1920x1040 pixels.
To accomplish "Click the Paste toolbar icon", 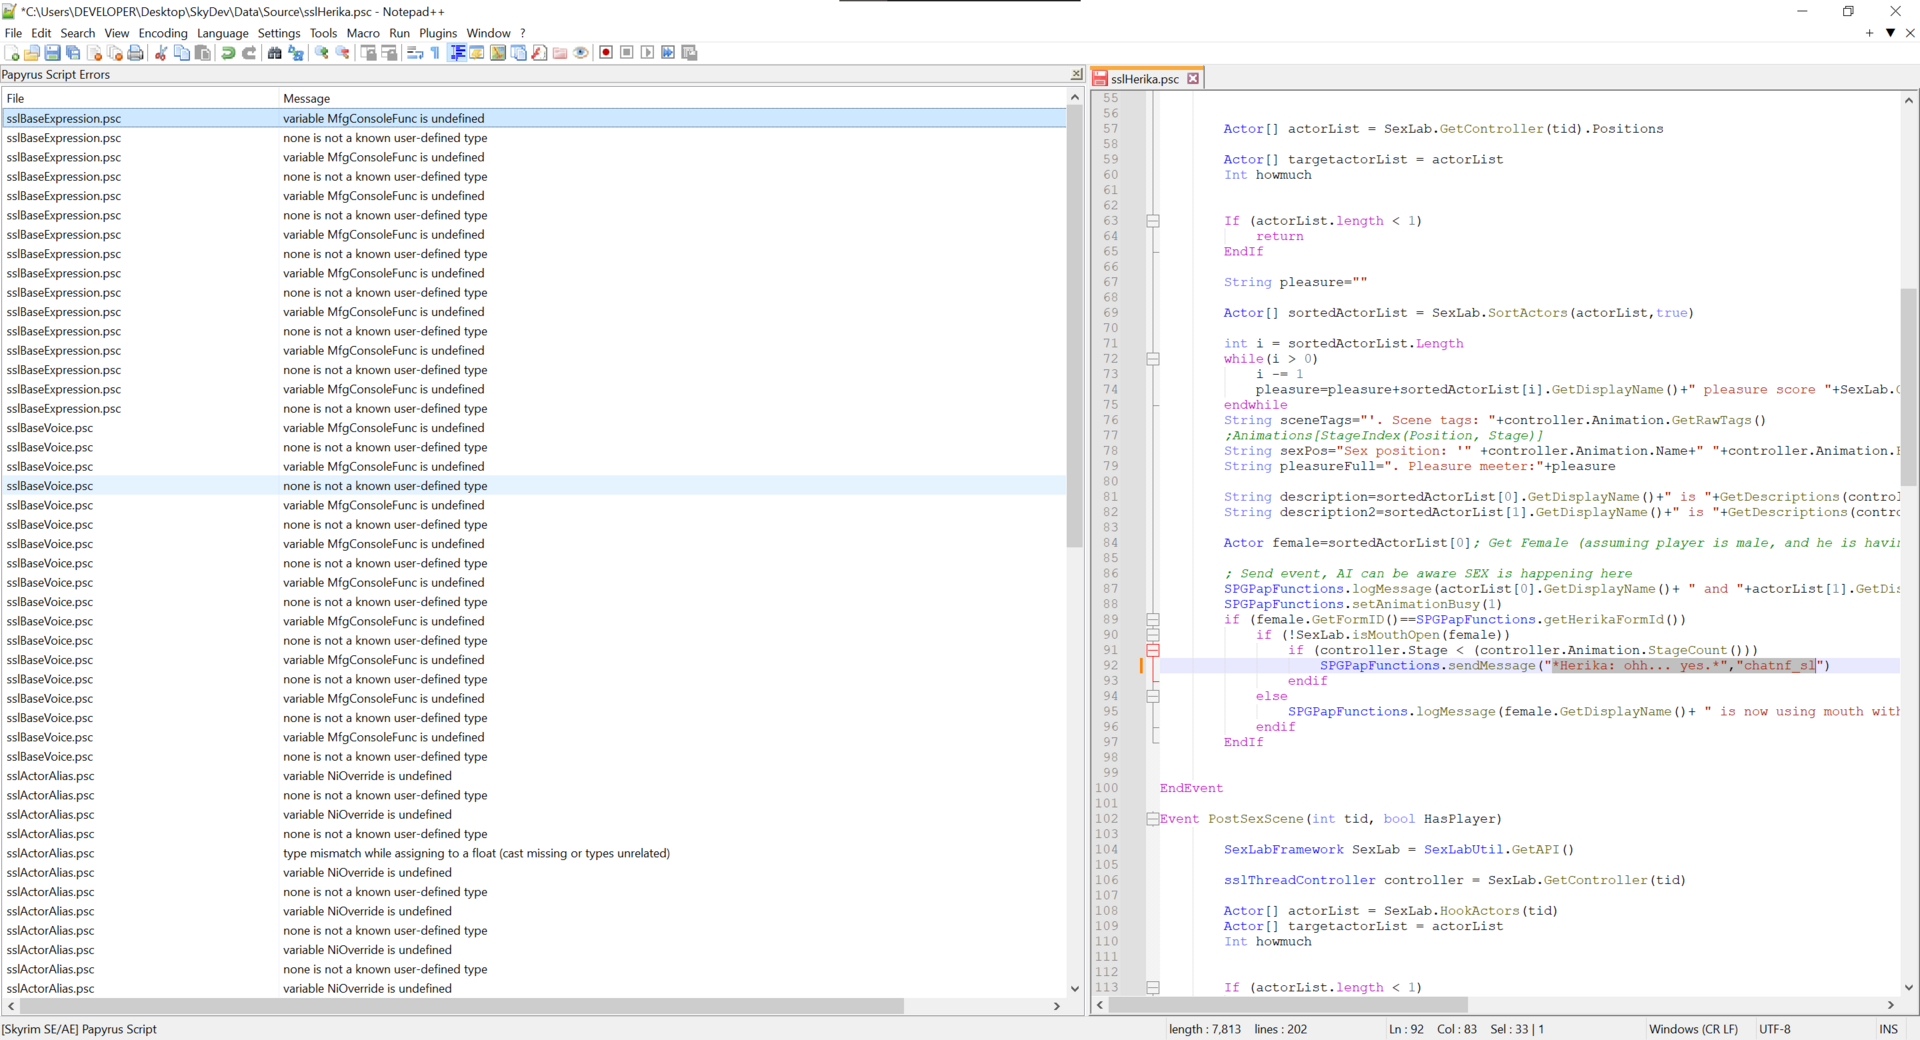I will tap(202, 52).
